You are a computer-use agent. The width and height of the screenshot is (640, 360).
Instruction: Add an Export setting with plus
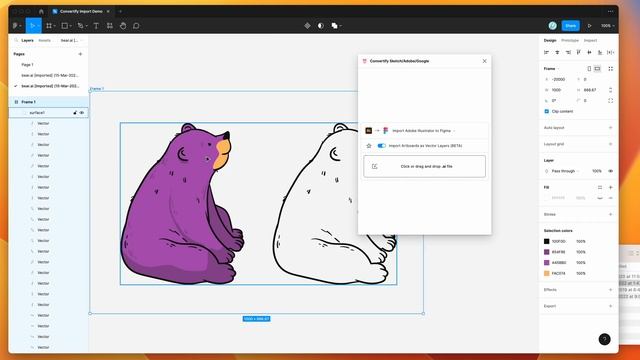(611, 306)
